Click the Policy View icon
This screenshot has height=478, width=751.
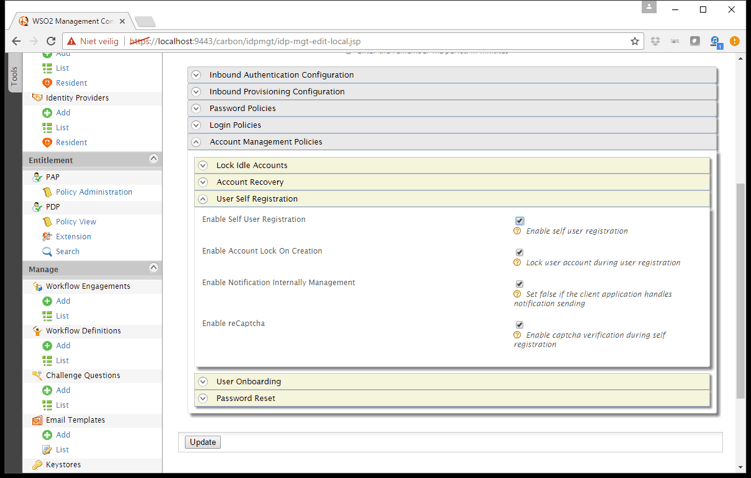(47, 222)
